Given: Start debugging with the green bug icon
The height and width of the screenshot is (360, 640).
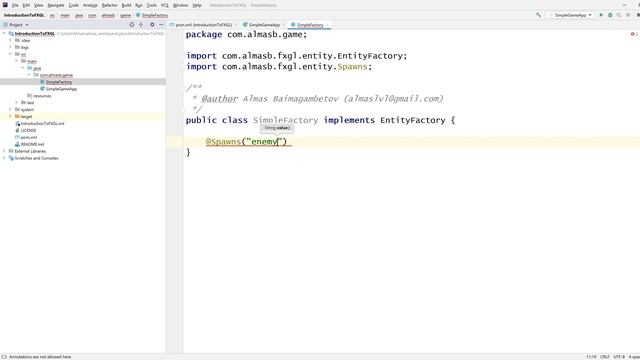Looking at the screenshot, I should pos(610,15).
